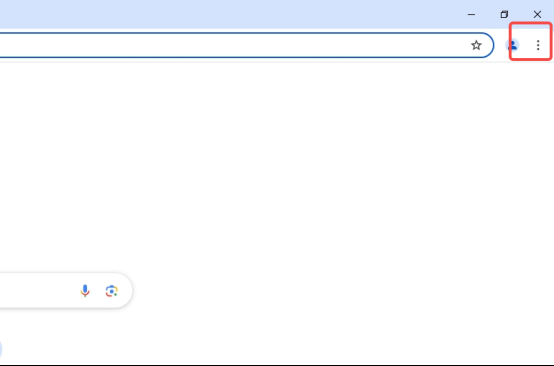This screenshot has width=554, height=366.
Task: Expand the Customize and control Chrome menu
Action: pos(538,45)
